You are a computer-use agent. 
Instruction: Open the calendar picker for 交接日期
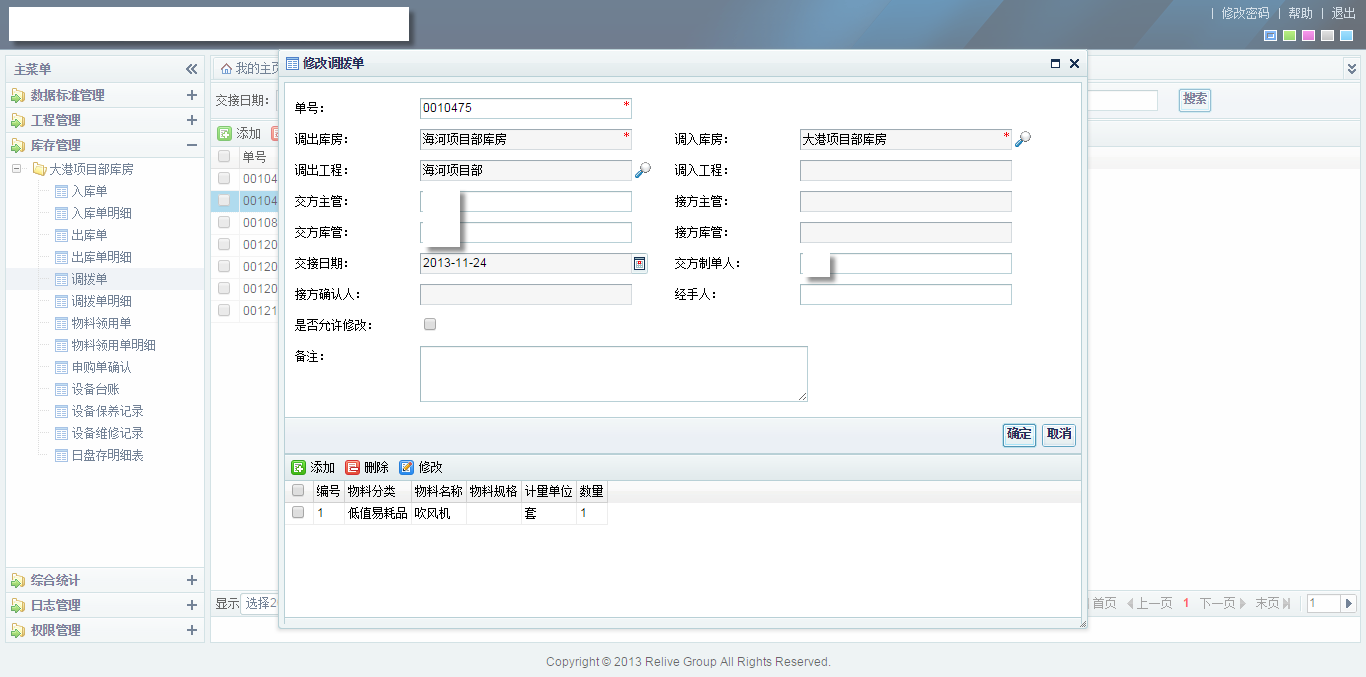point(640,264)
